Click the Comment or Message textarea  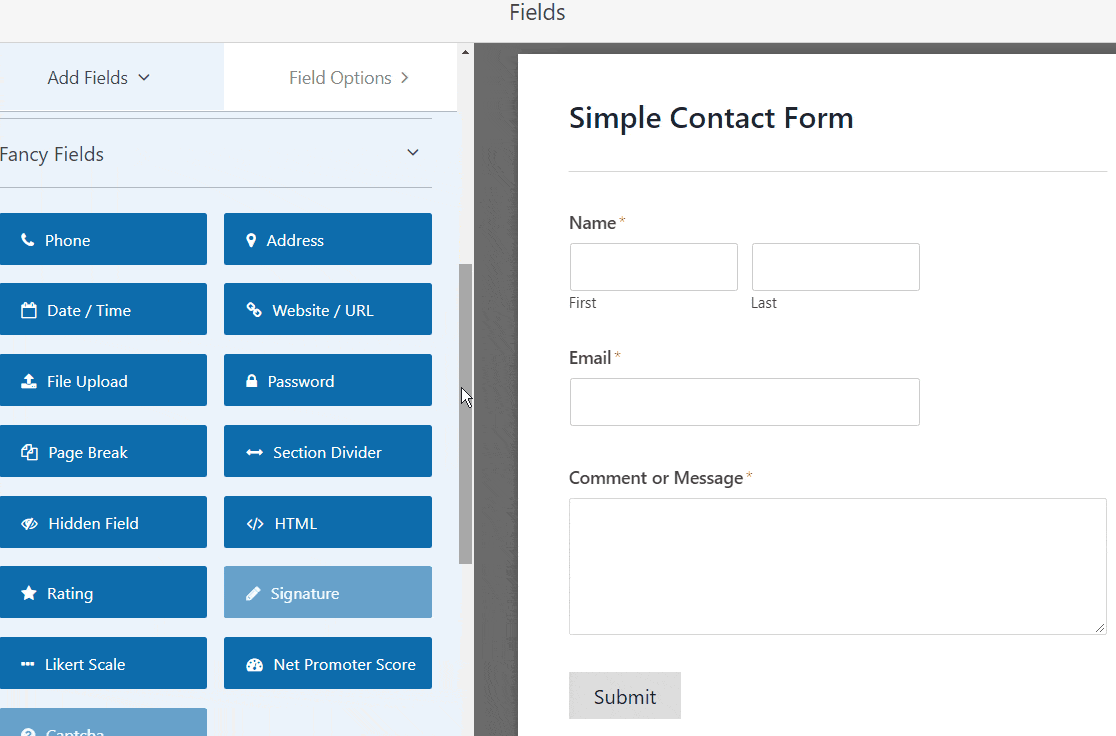point(837,566)
